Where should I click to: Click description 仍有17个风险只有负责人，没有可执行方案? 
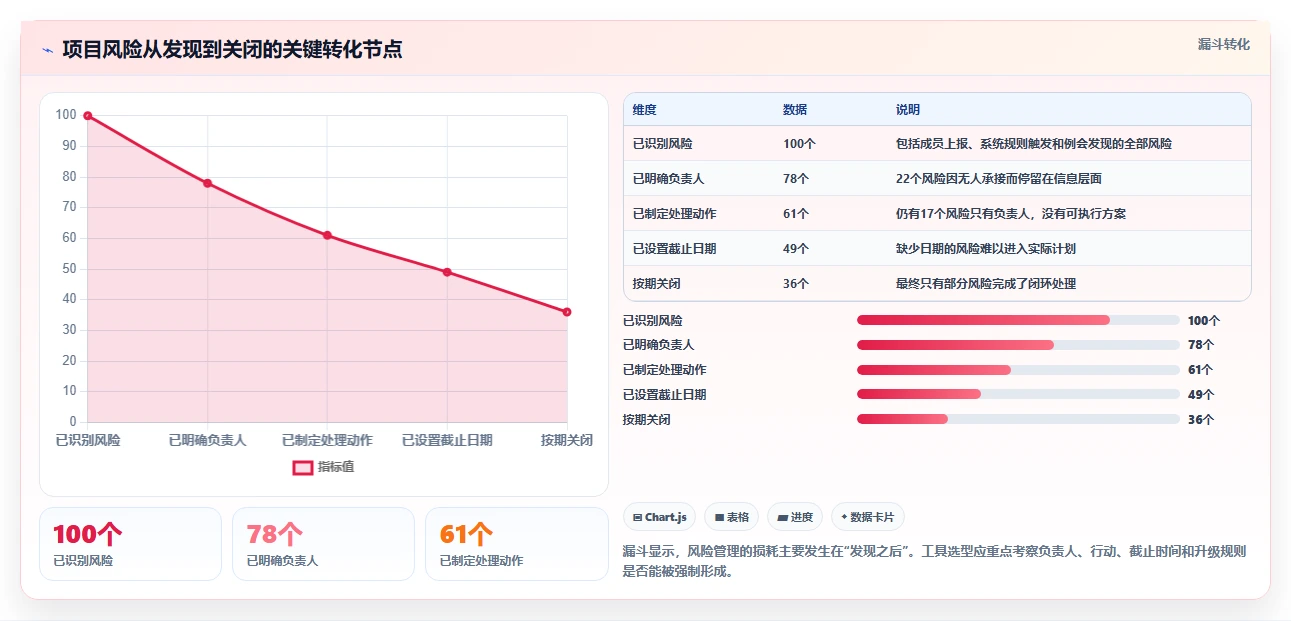(x=1012, y=214)
